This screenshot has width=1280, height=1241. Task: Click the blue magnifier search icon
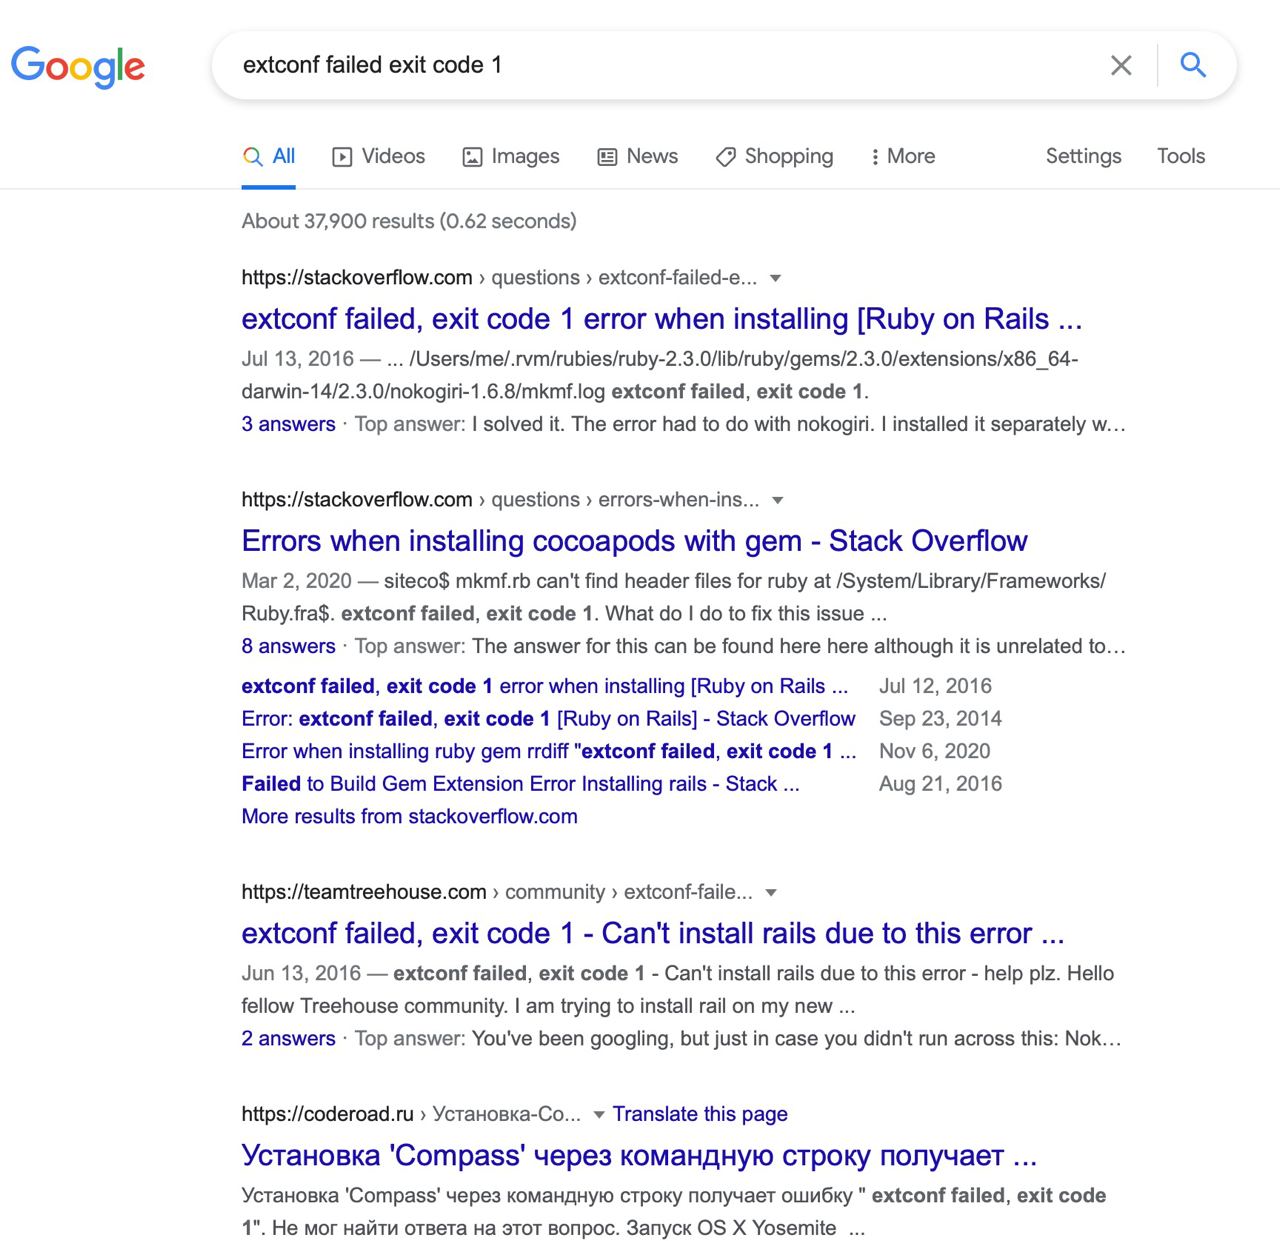point(1193,66)
